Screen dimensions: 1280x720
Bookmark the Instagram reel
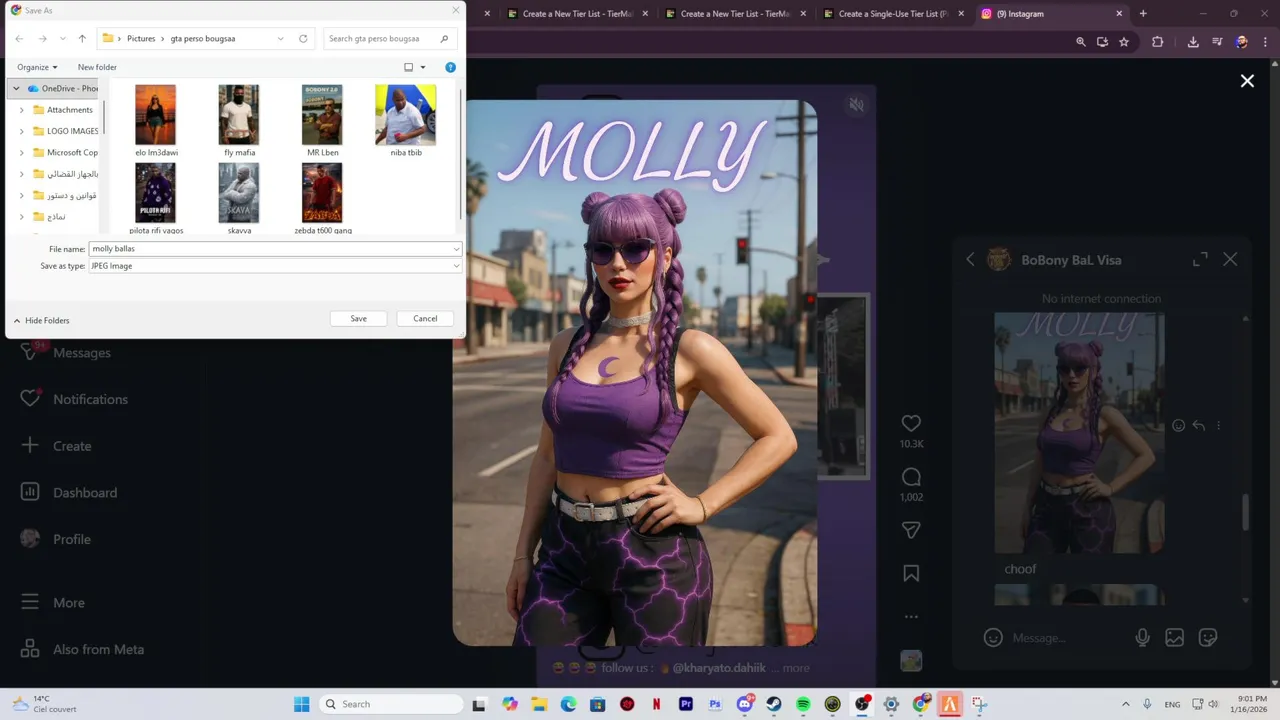(911, 573)
